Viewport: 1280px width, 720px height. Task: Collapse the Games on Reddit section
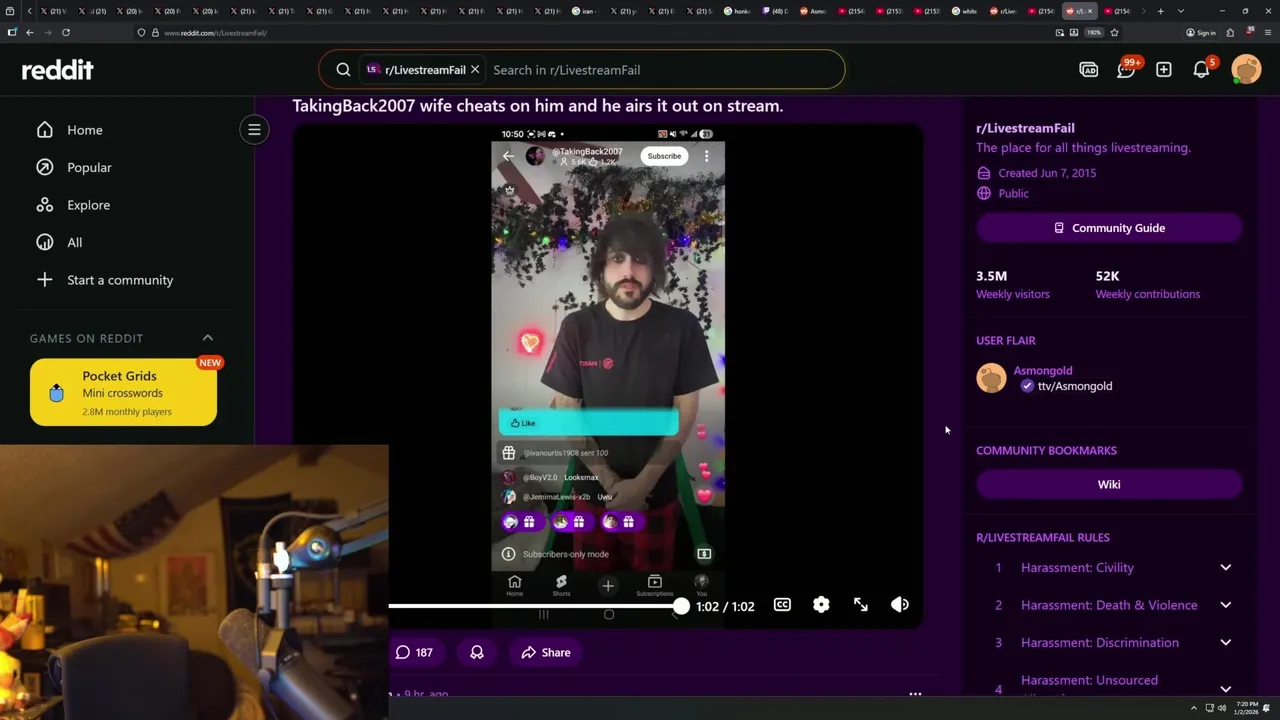tap(207, 338)
